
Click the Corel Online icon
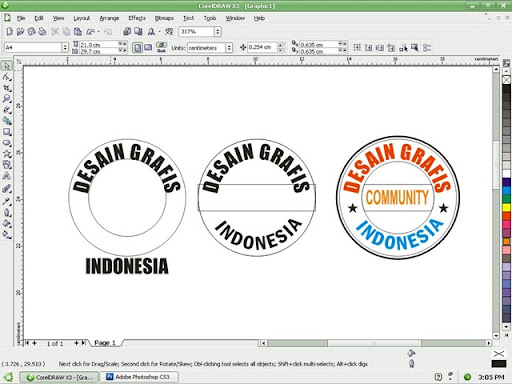[169, 31]
